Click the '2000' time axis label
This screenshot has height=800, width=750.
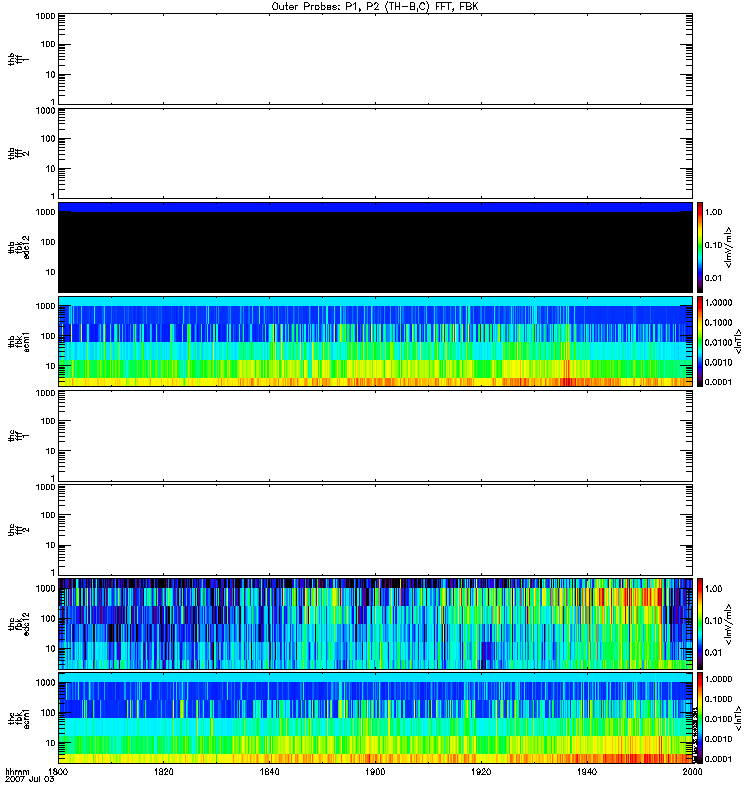692,771
